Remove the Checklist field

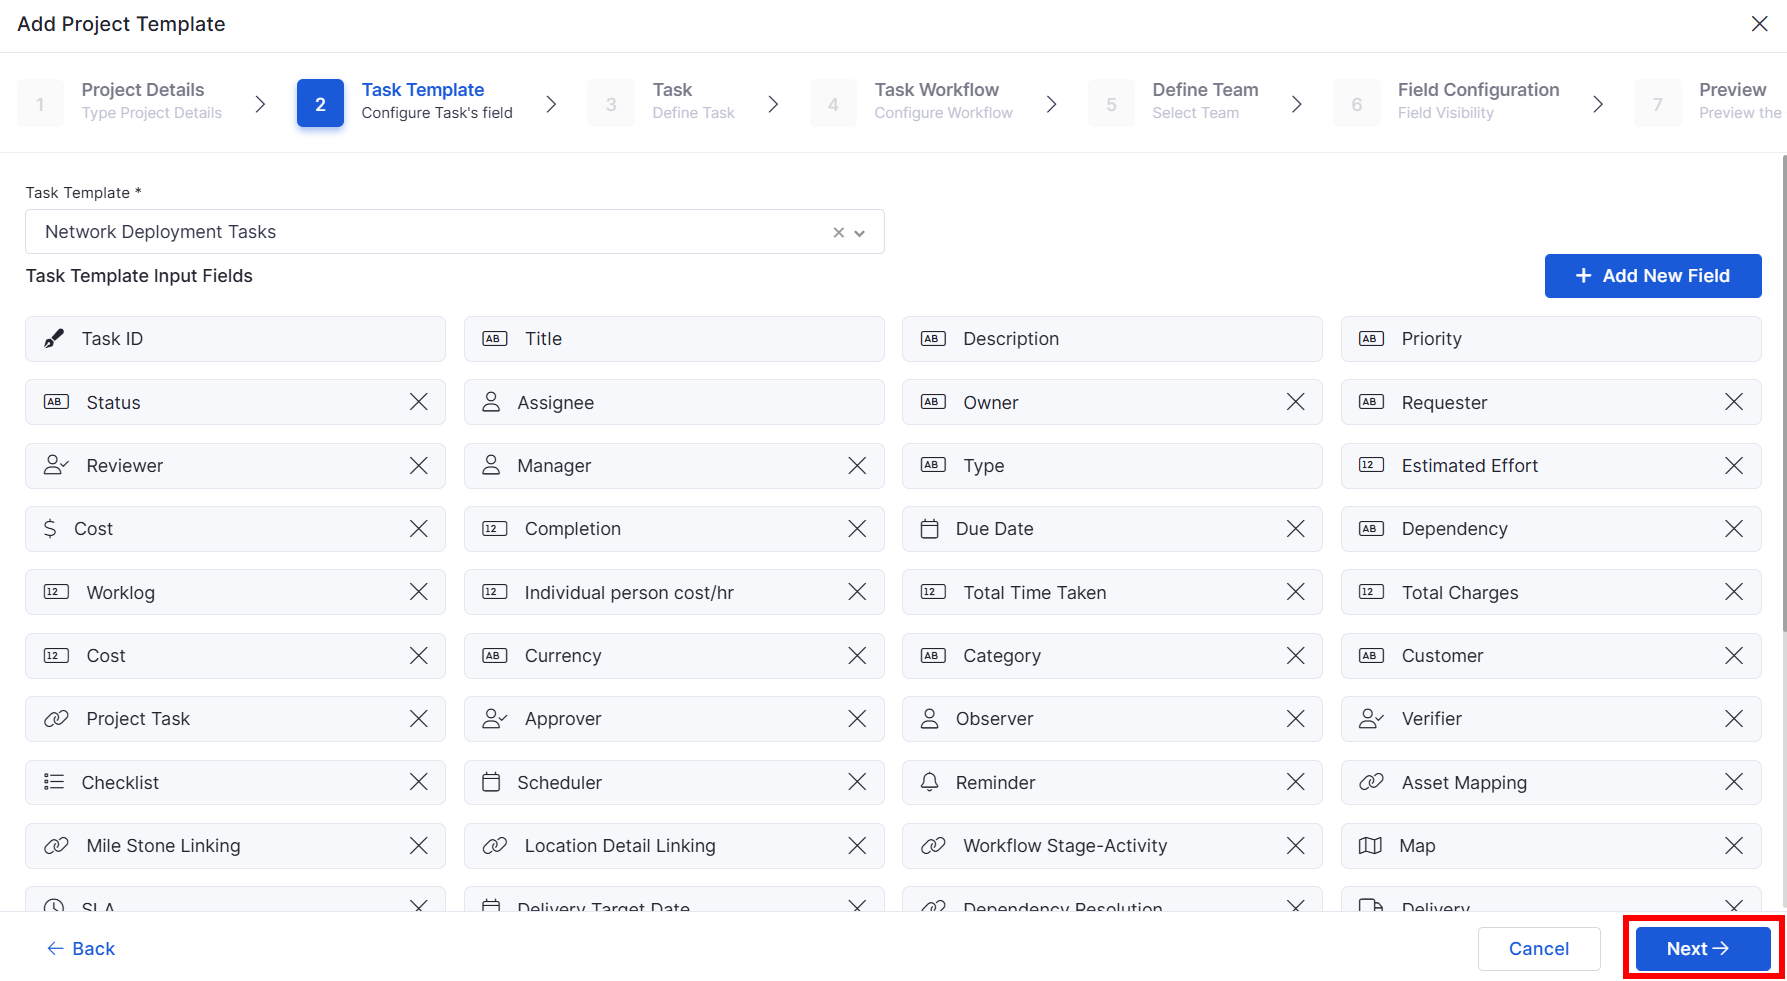tap(418, 782)
